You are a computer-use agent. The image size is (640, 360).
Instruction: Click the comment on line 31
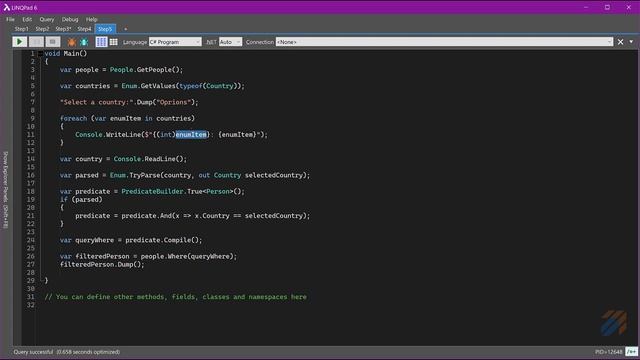pyautogui.click(x=176, y=297)
